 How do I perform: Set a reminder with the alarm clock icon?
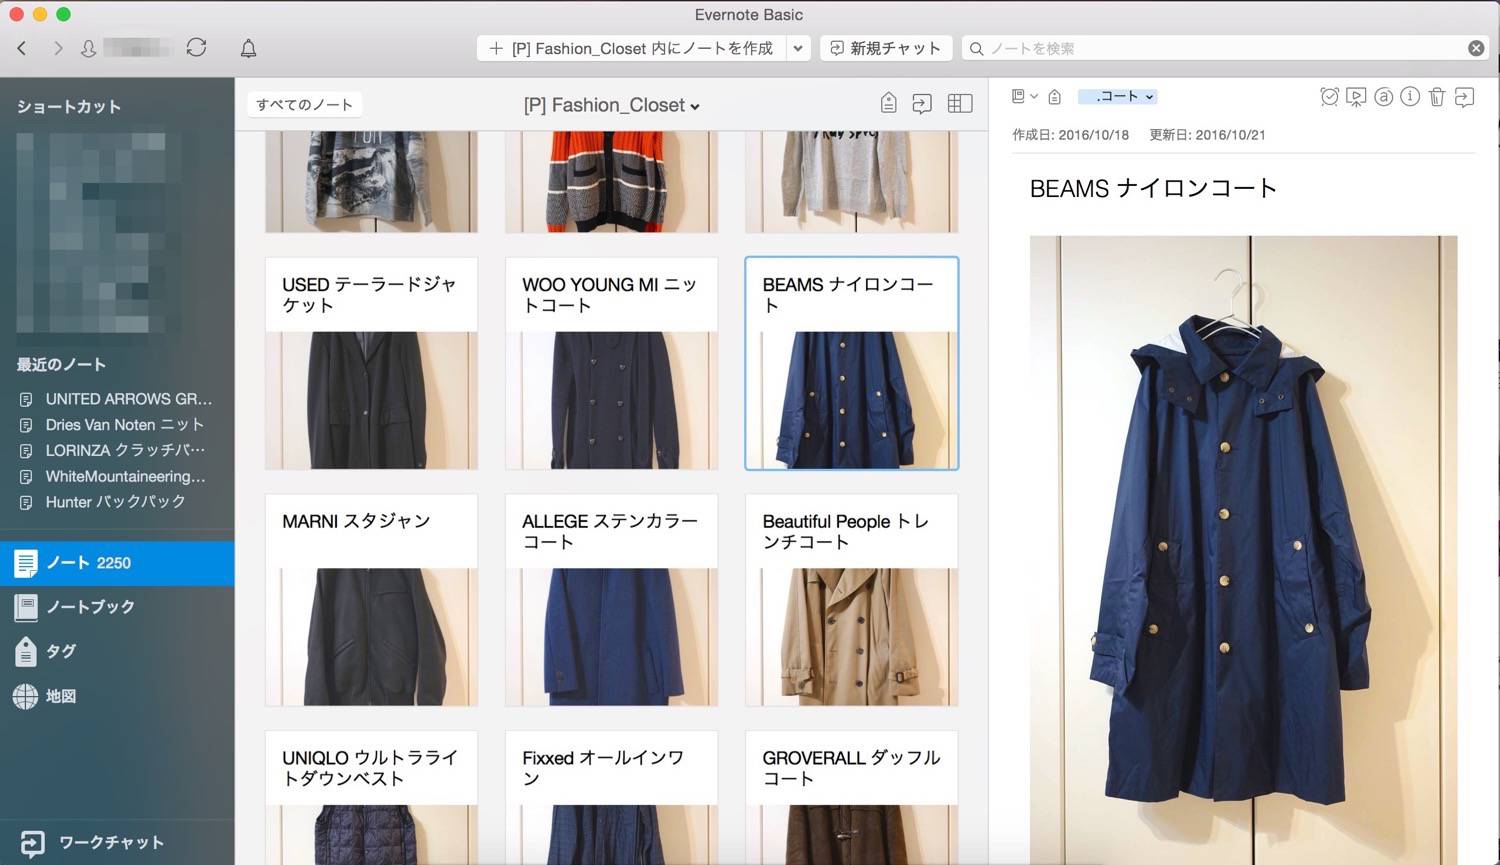point(1329,97)
